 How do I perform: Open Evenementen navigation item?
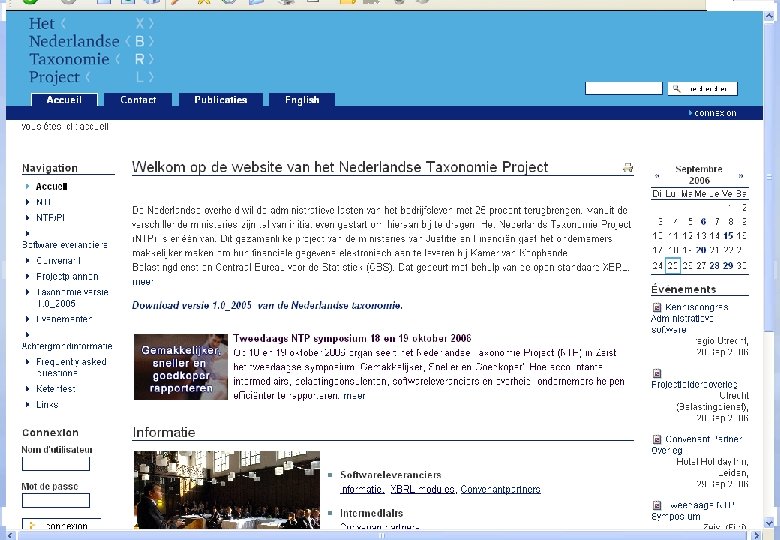pyautogui.click(x=64, y=319)
